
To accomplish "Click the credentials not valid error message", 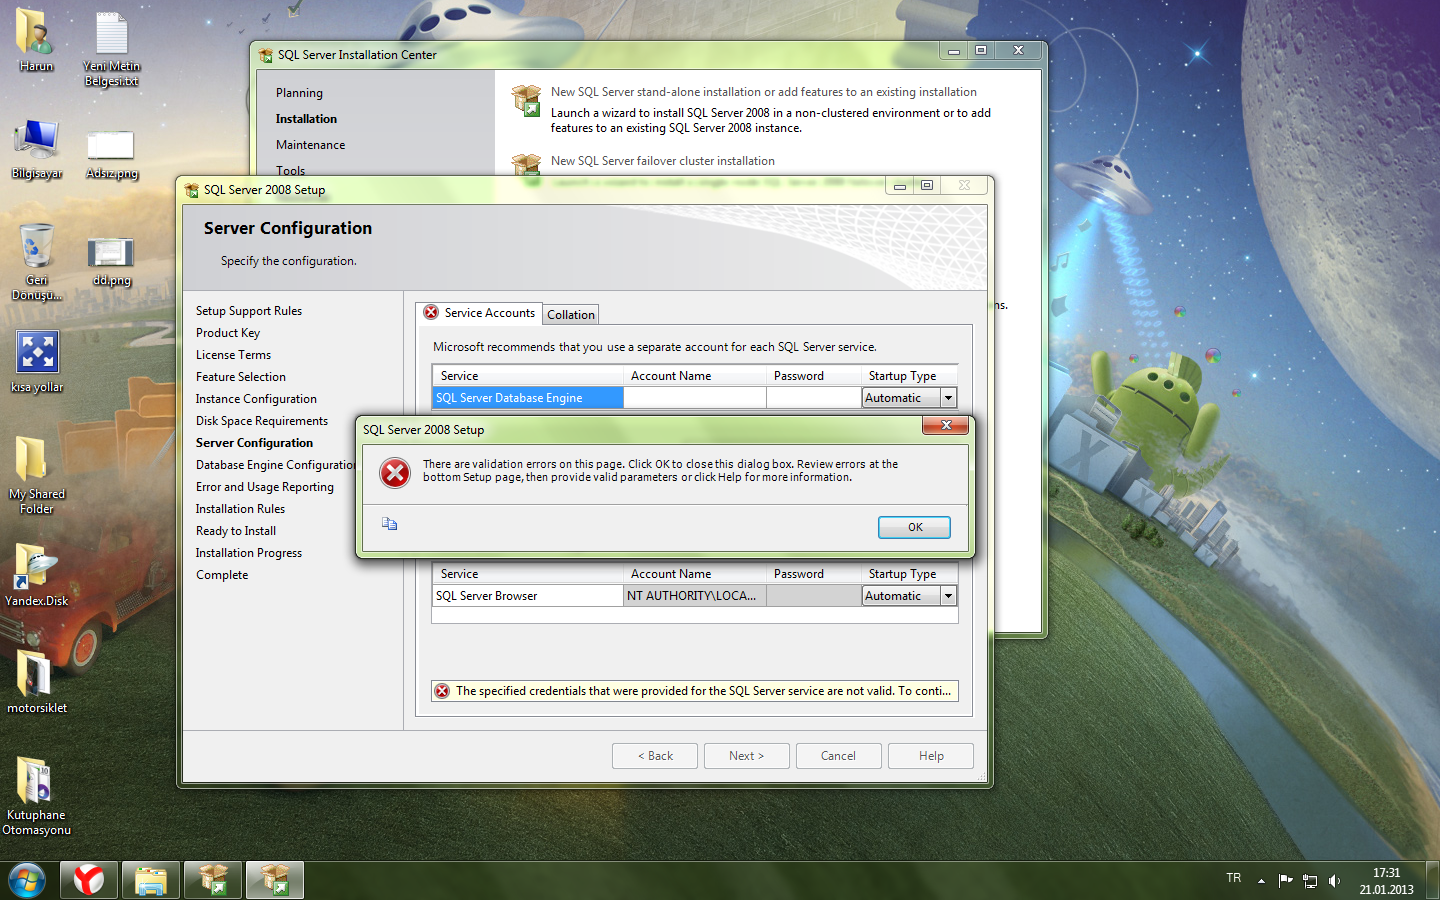I will click(703, 691).
